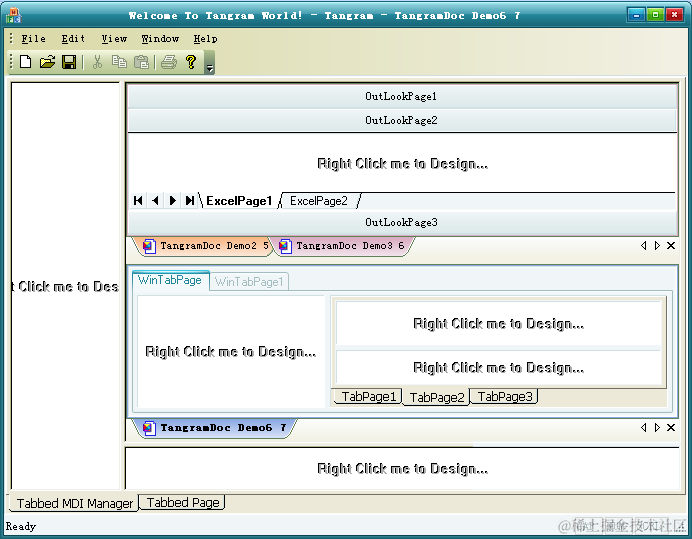
Task: Select the ExcelPage1 tab
Action: (239, 201)
